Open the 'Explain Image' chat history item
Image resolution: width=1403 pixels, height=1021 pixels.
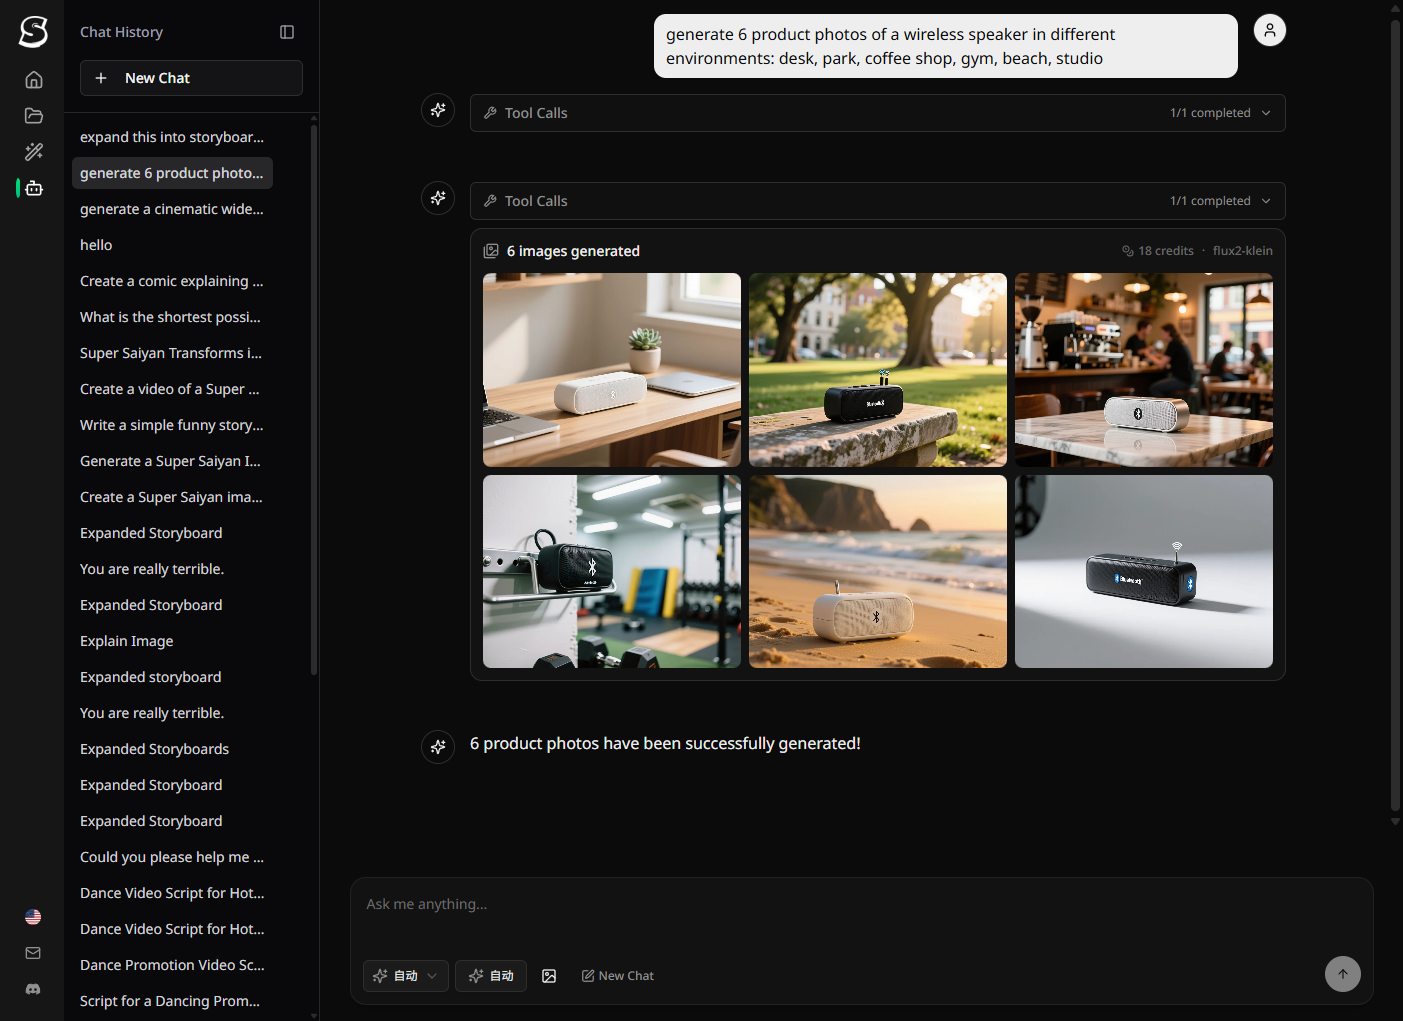[127, 641]
